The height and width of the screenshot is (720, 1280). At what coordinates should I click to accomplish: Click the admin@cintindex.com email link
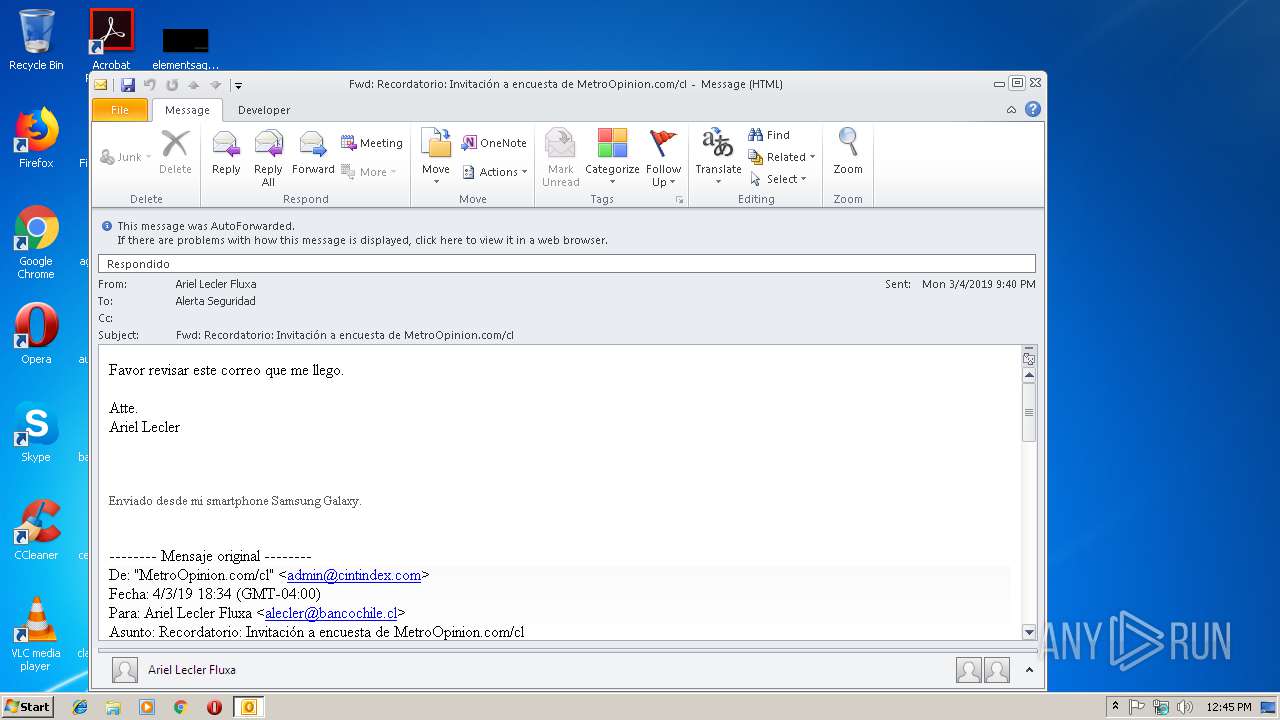[354, 575]
